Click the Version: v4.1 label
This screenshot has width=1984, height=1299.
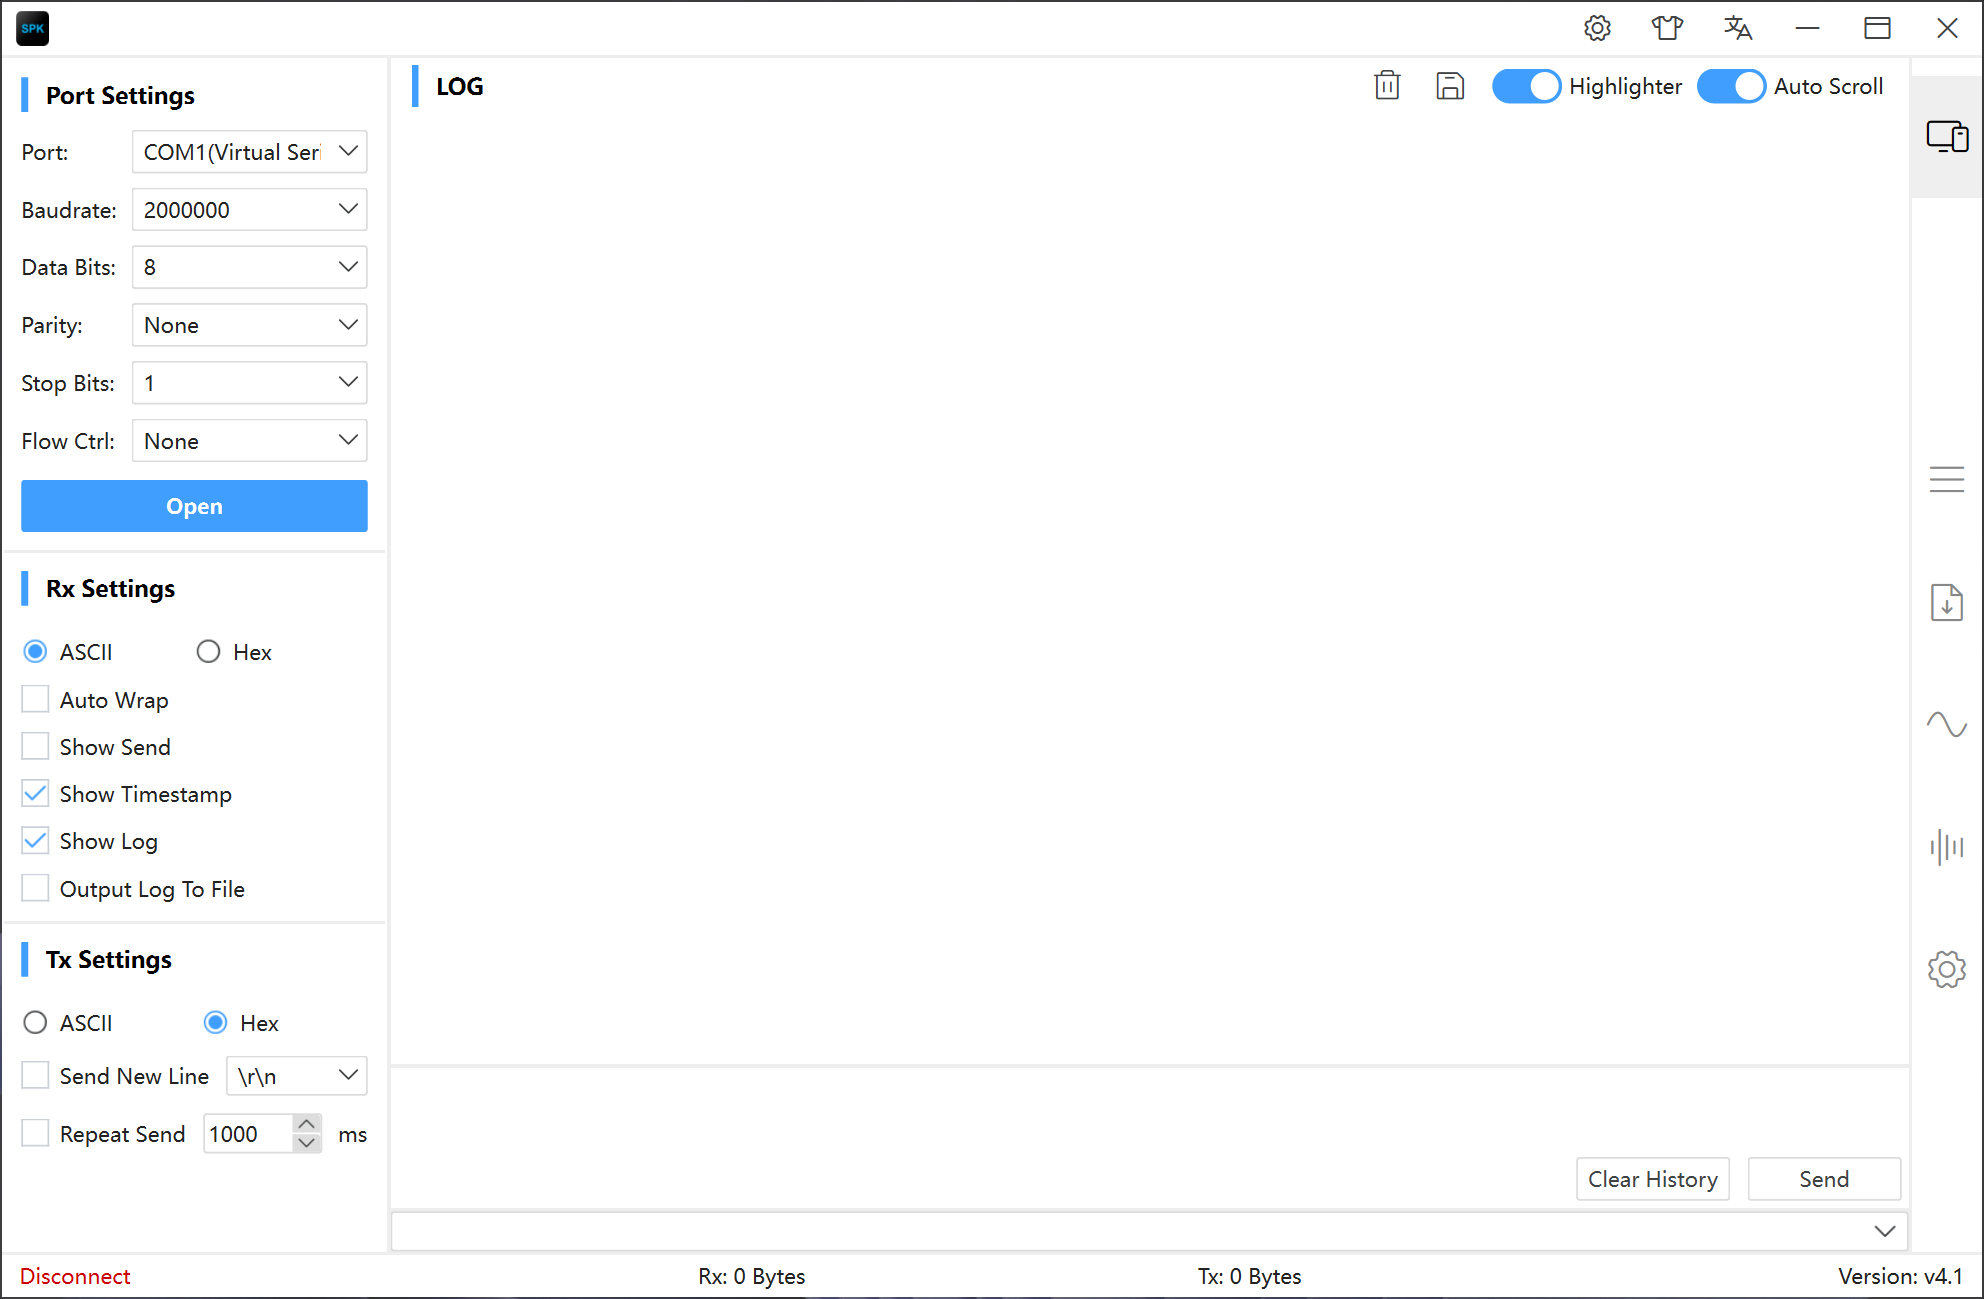tap(1900, 1276)
